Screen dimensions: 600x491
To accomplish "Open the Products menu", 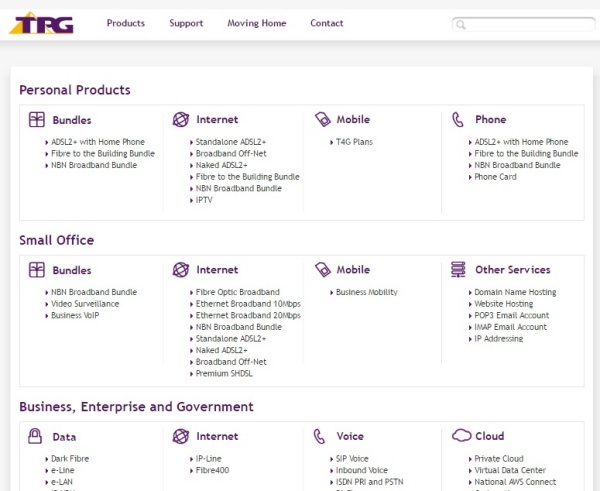I will pyautogui.click(x=126, y=23).
